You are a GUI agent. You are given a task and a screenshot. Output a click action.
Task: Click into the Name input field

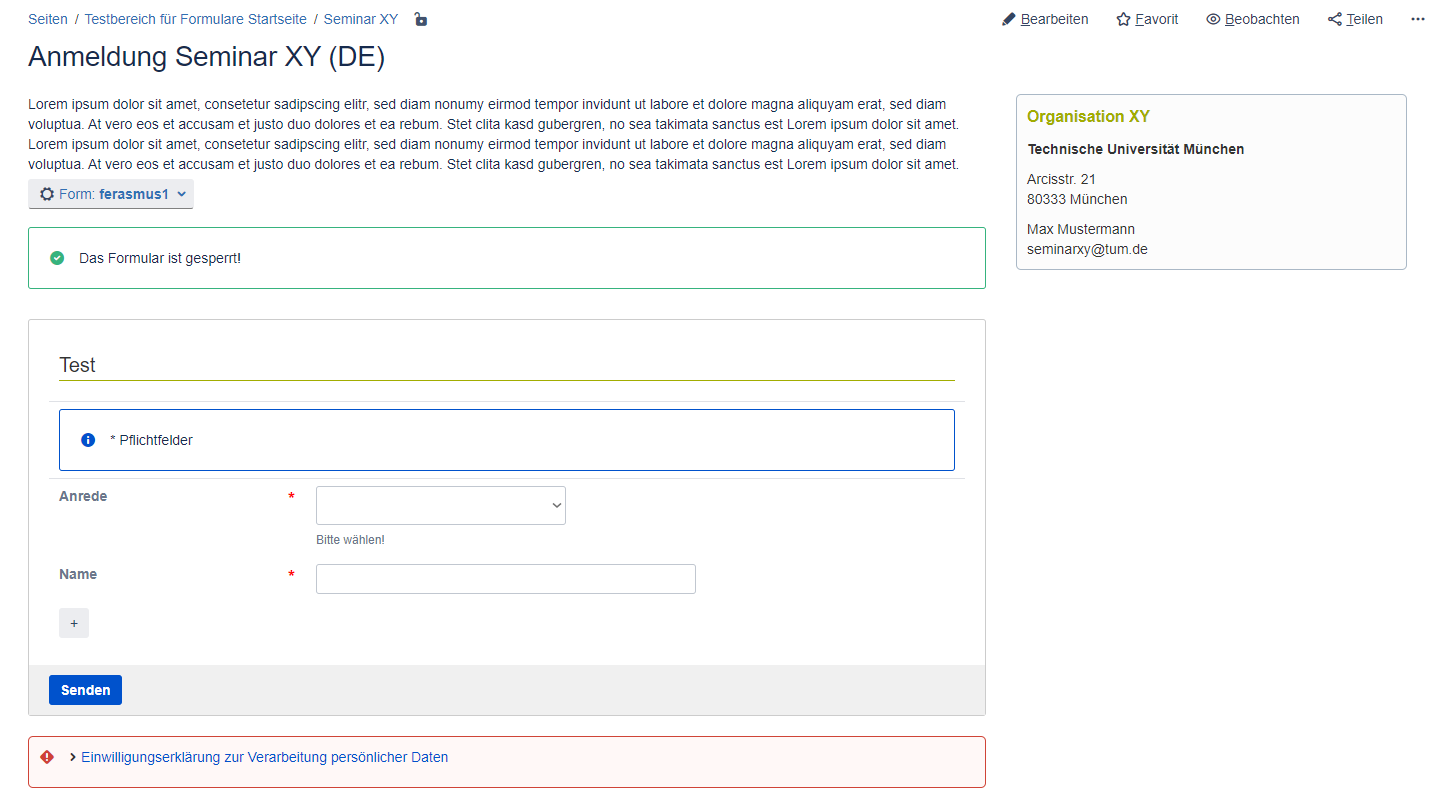tap(505, 579)
